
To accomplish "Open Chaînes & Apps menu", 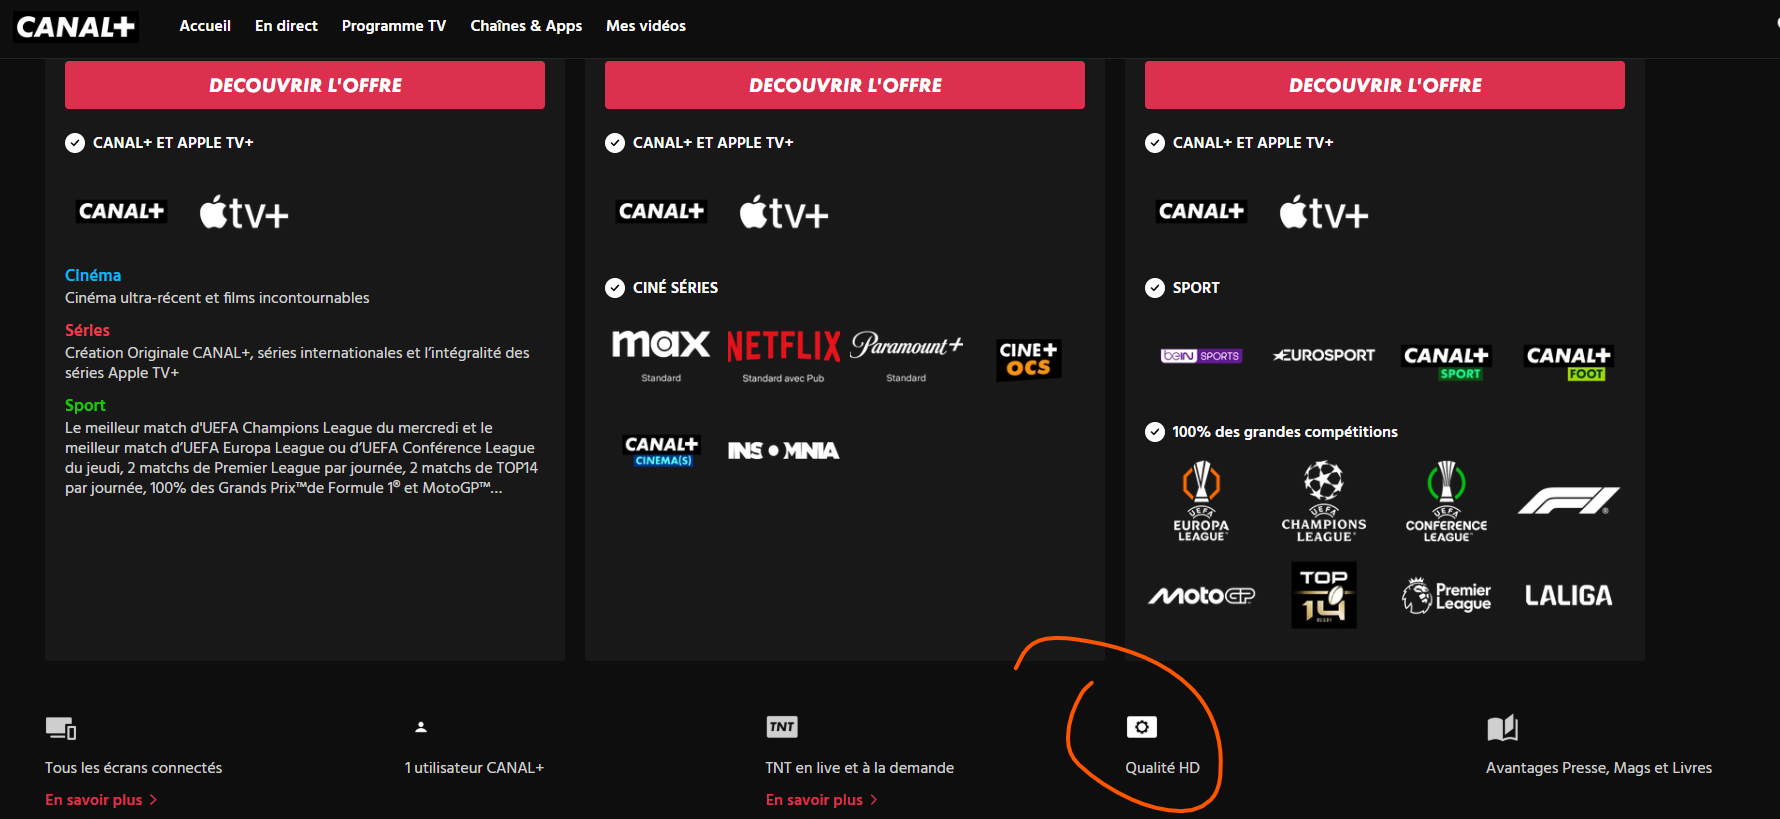I will pyautogui.click(x=526, y=26).
